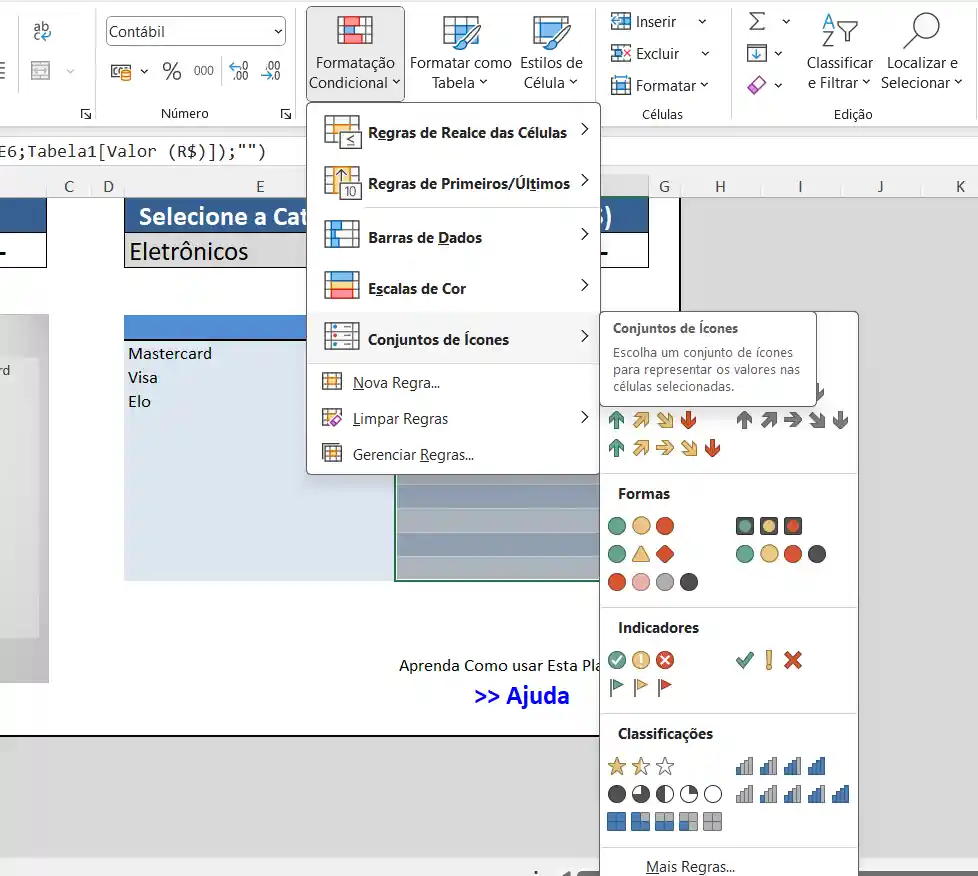Screen dimensions: 978x876
Task: Click the percent style button
Action: point(172,71)
